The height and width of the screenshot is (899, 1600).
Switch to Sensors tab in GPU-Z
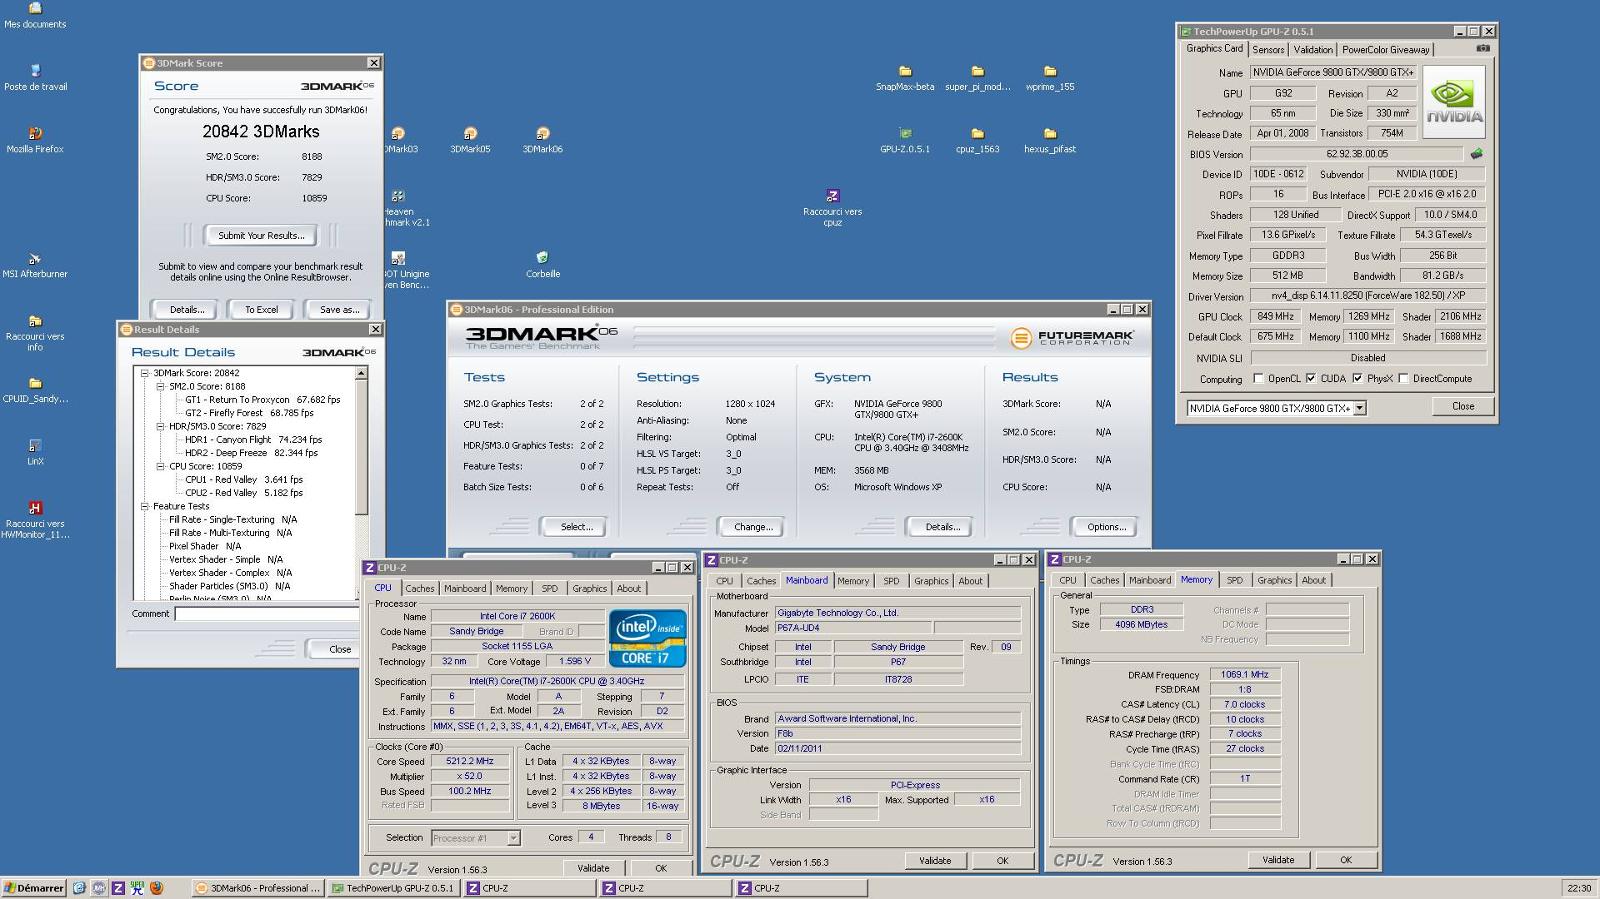click(1268, 49)
